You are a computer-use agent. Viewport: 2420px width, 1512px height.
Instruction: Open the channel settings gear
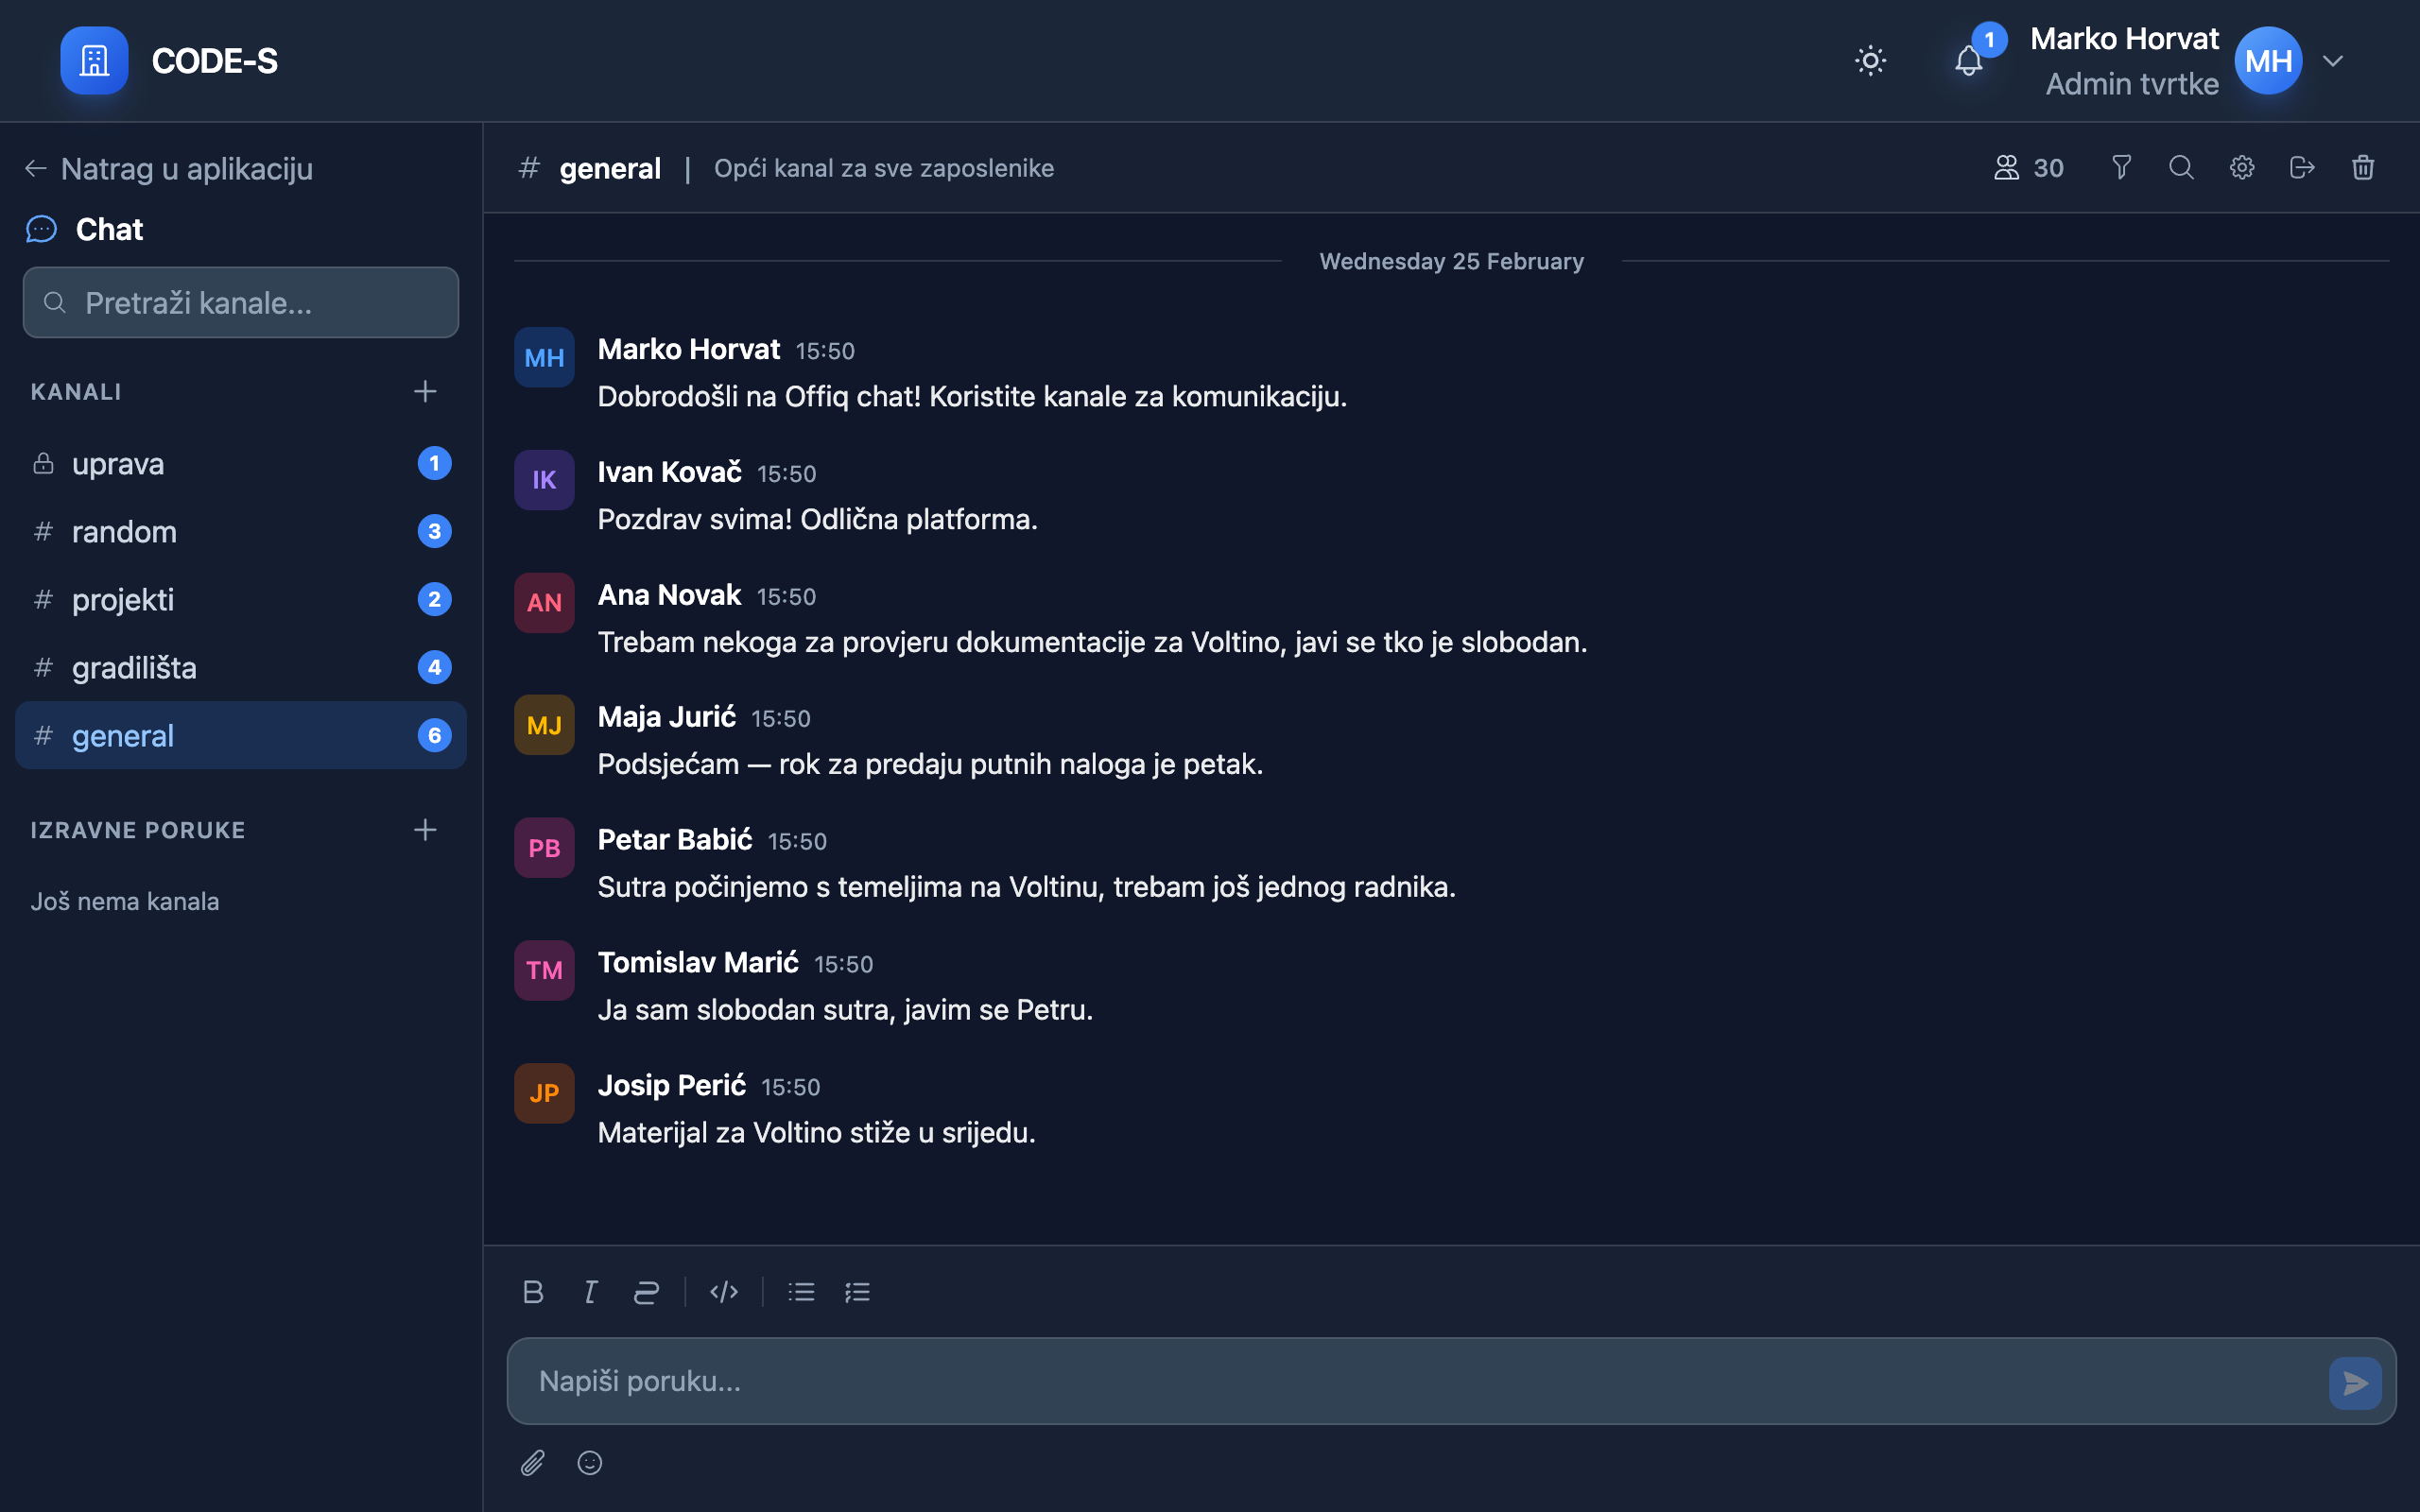(2242, 168)
